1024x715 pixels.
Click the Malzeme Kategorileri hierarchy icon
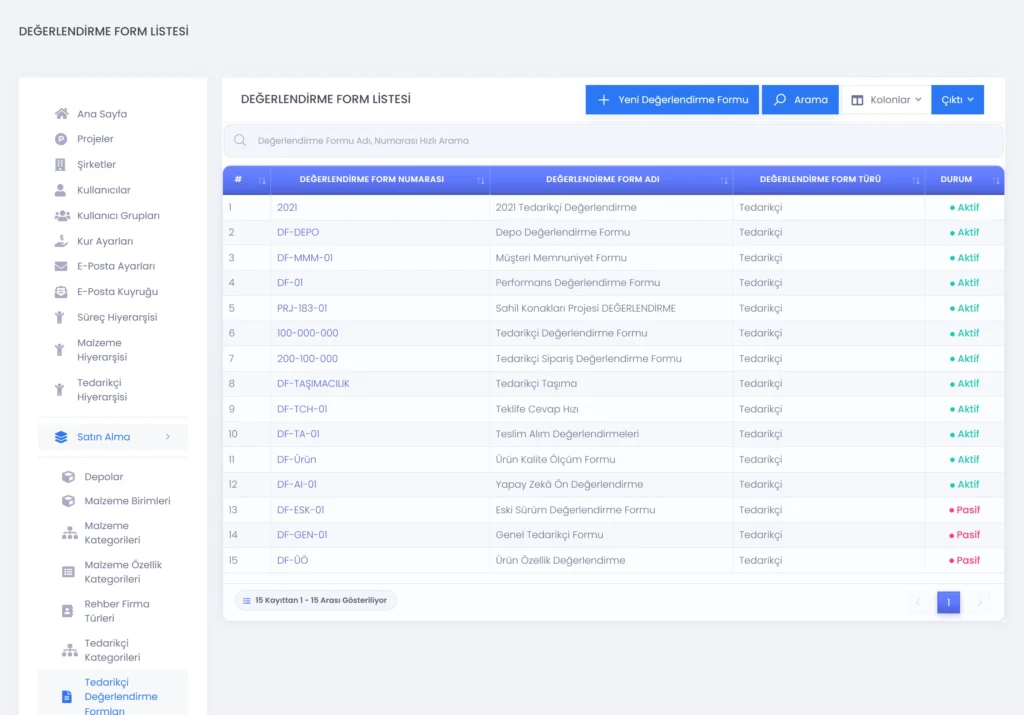pyautogui.click(x=69, y=533)
